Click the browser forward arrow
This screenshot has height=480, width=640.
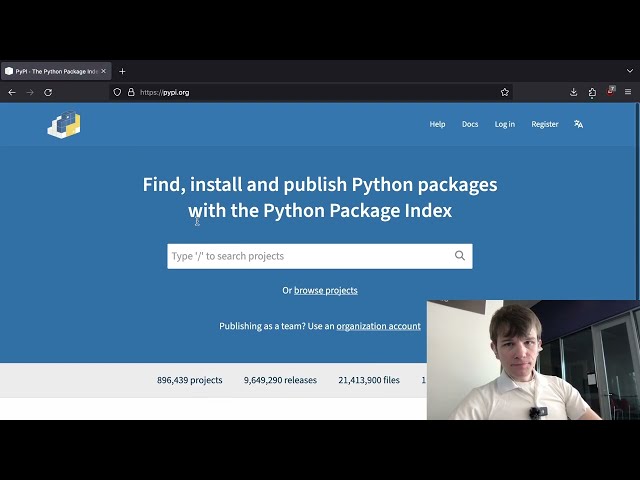pos(30,92)
